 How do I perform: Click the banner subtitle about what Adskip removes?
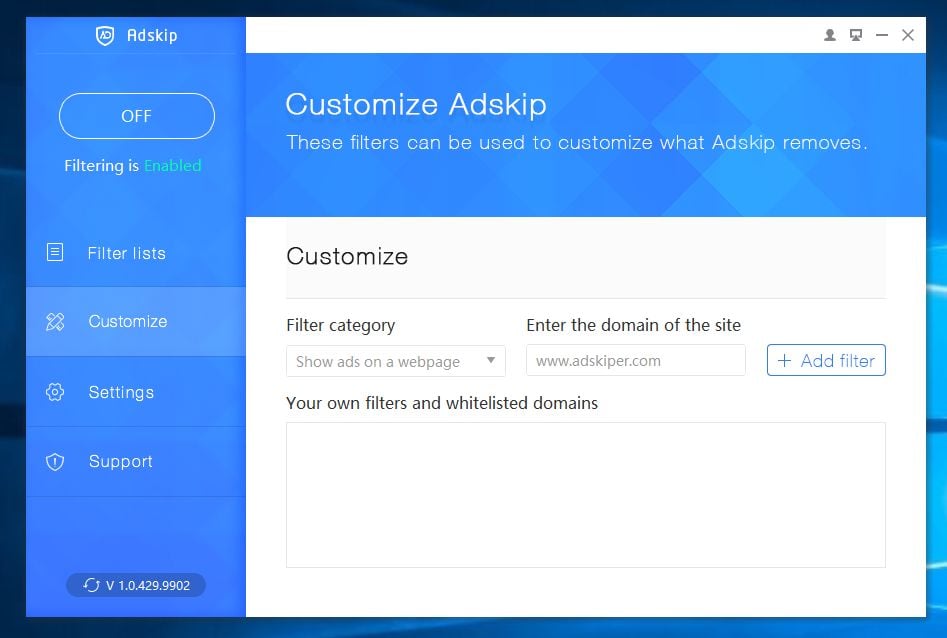pyautogui.click(x=577, y=143)
